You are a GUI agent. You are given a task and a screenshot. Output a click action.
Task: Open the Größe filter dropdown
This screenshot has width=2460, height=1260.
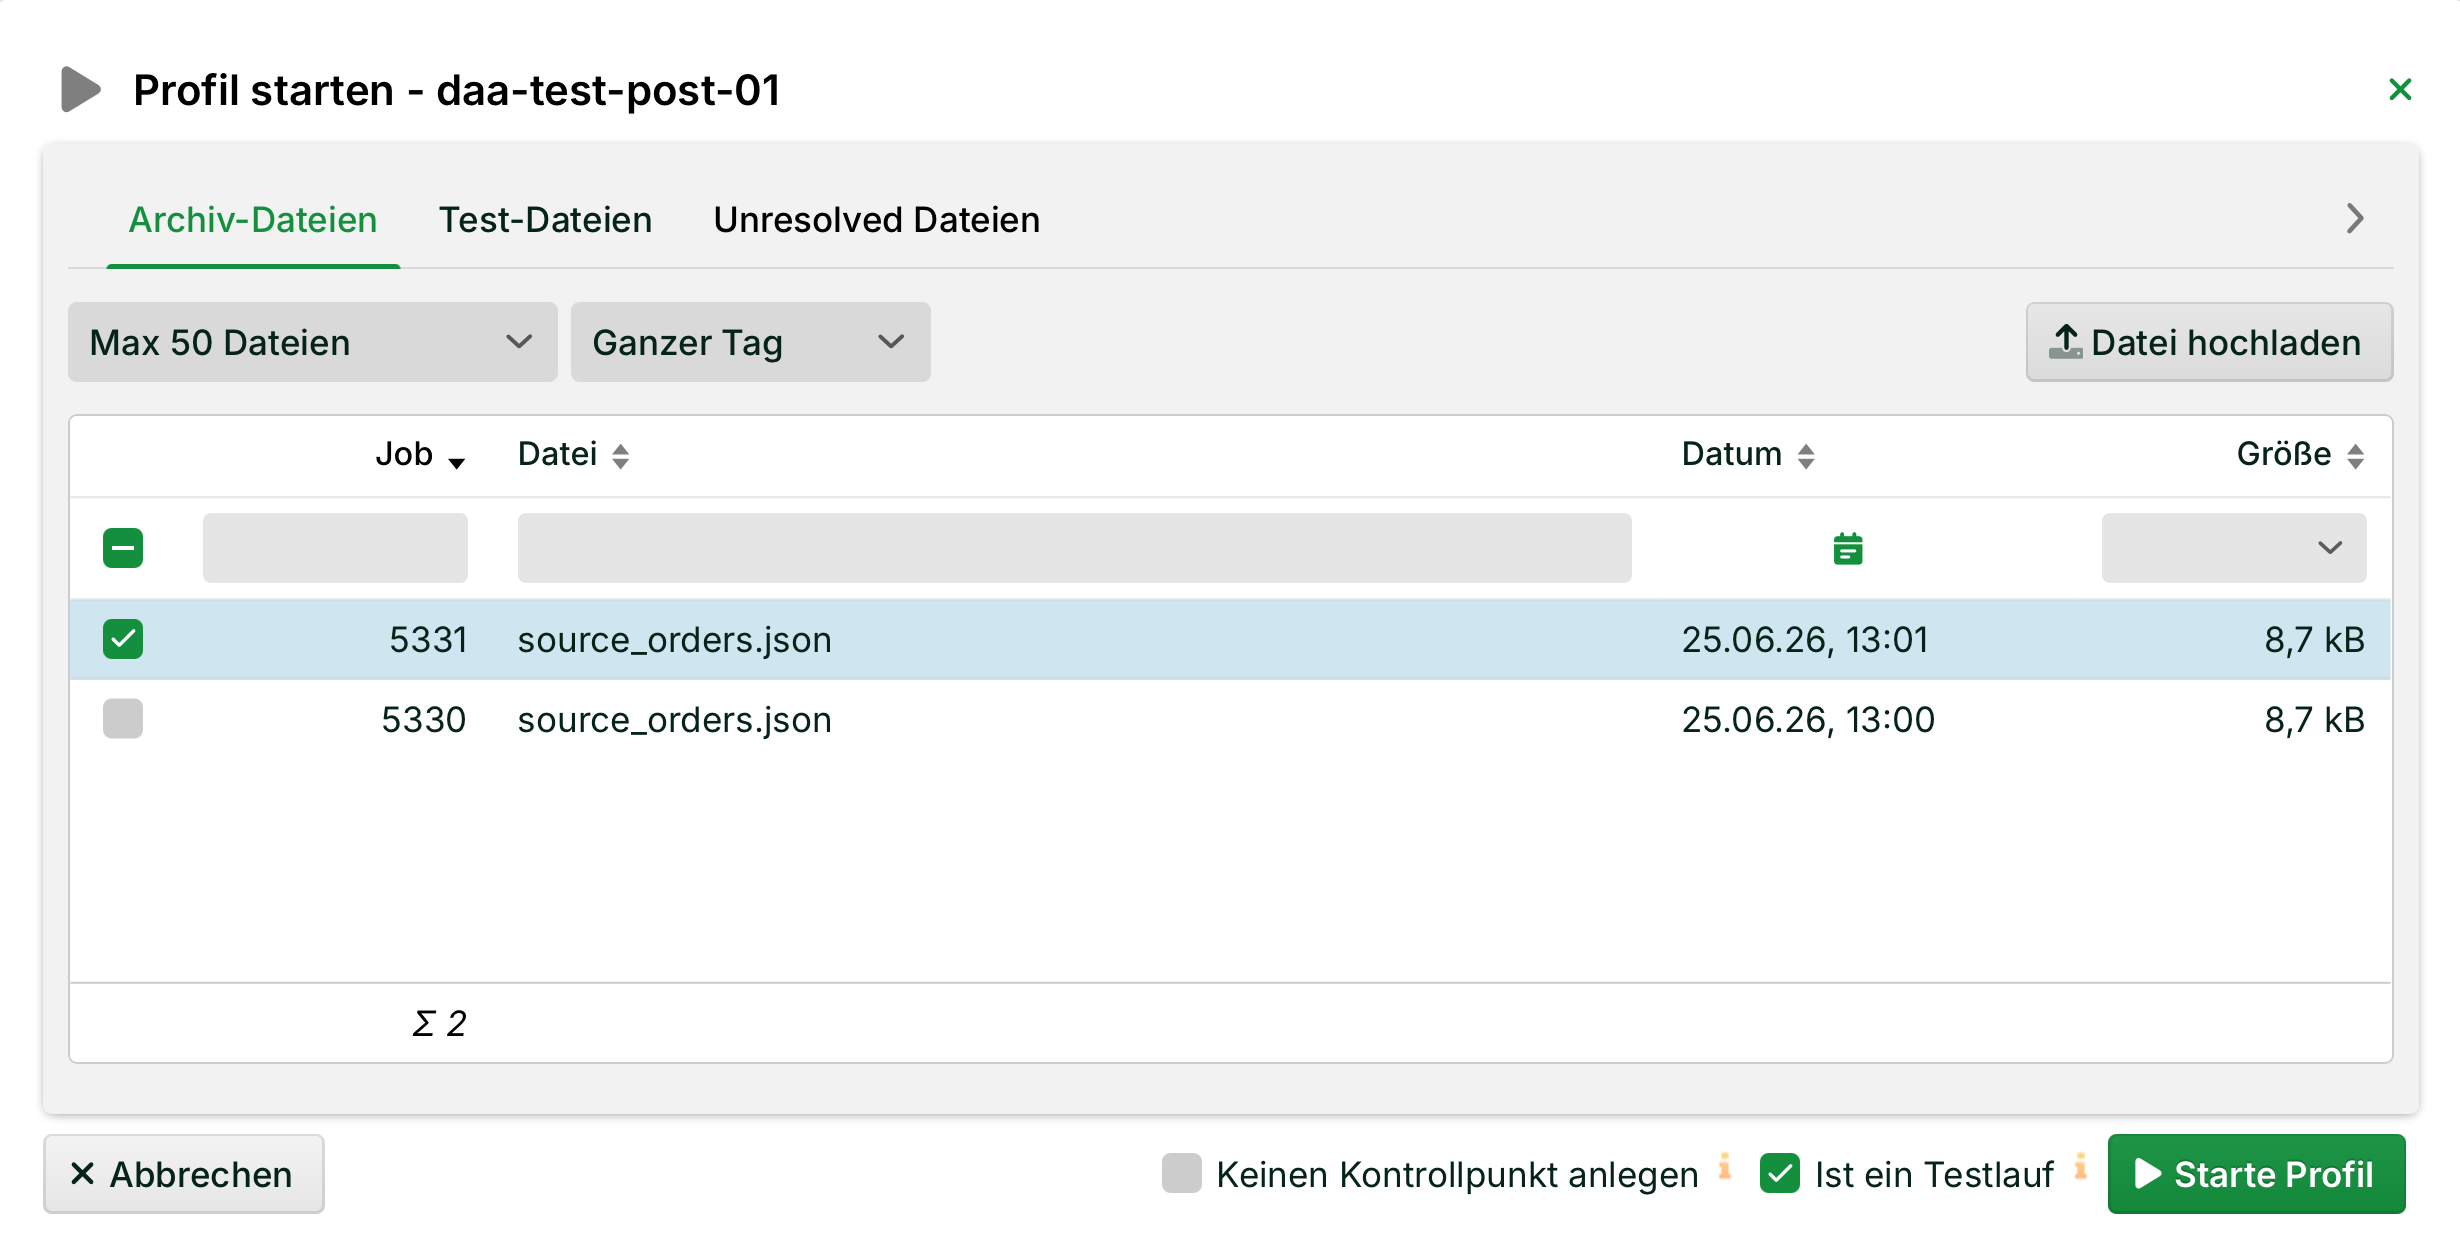pos(2233,548)
